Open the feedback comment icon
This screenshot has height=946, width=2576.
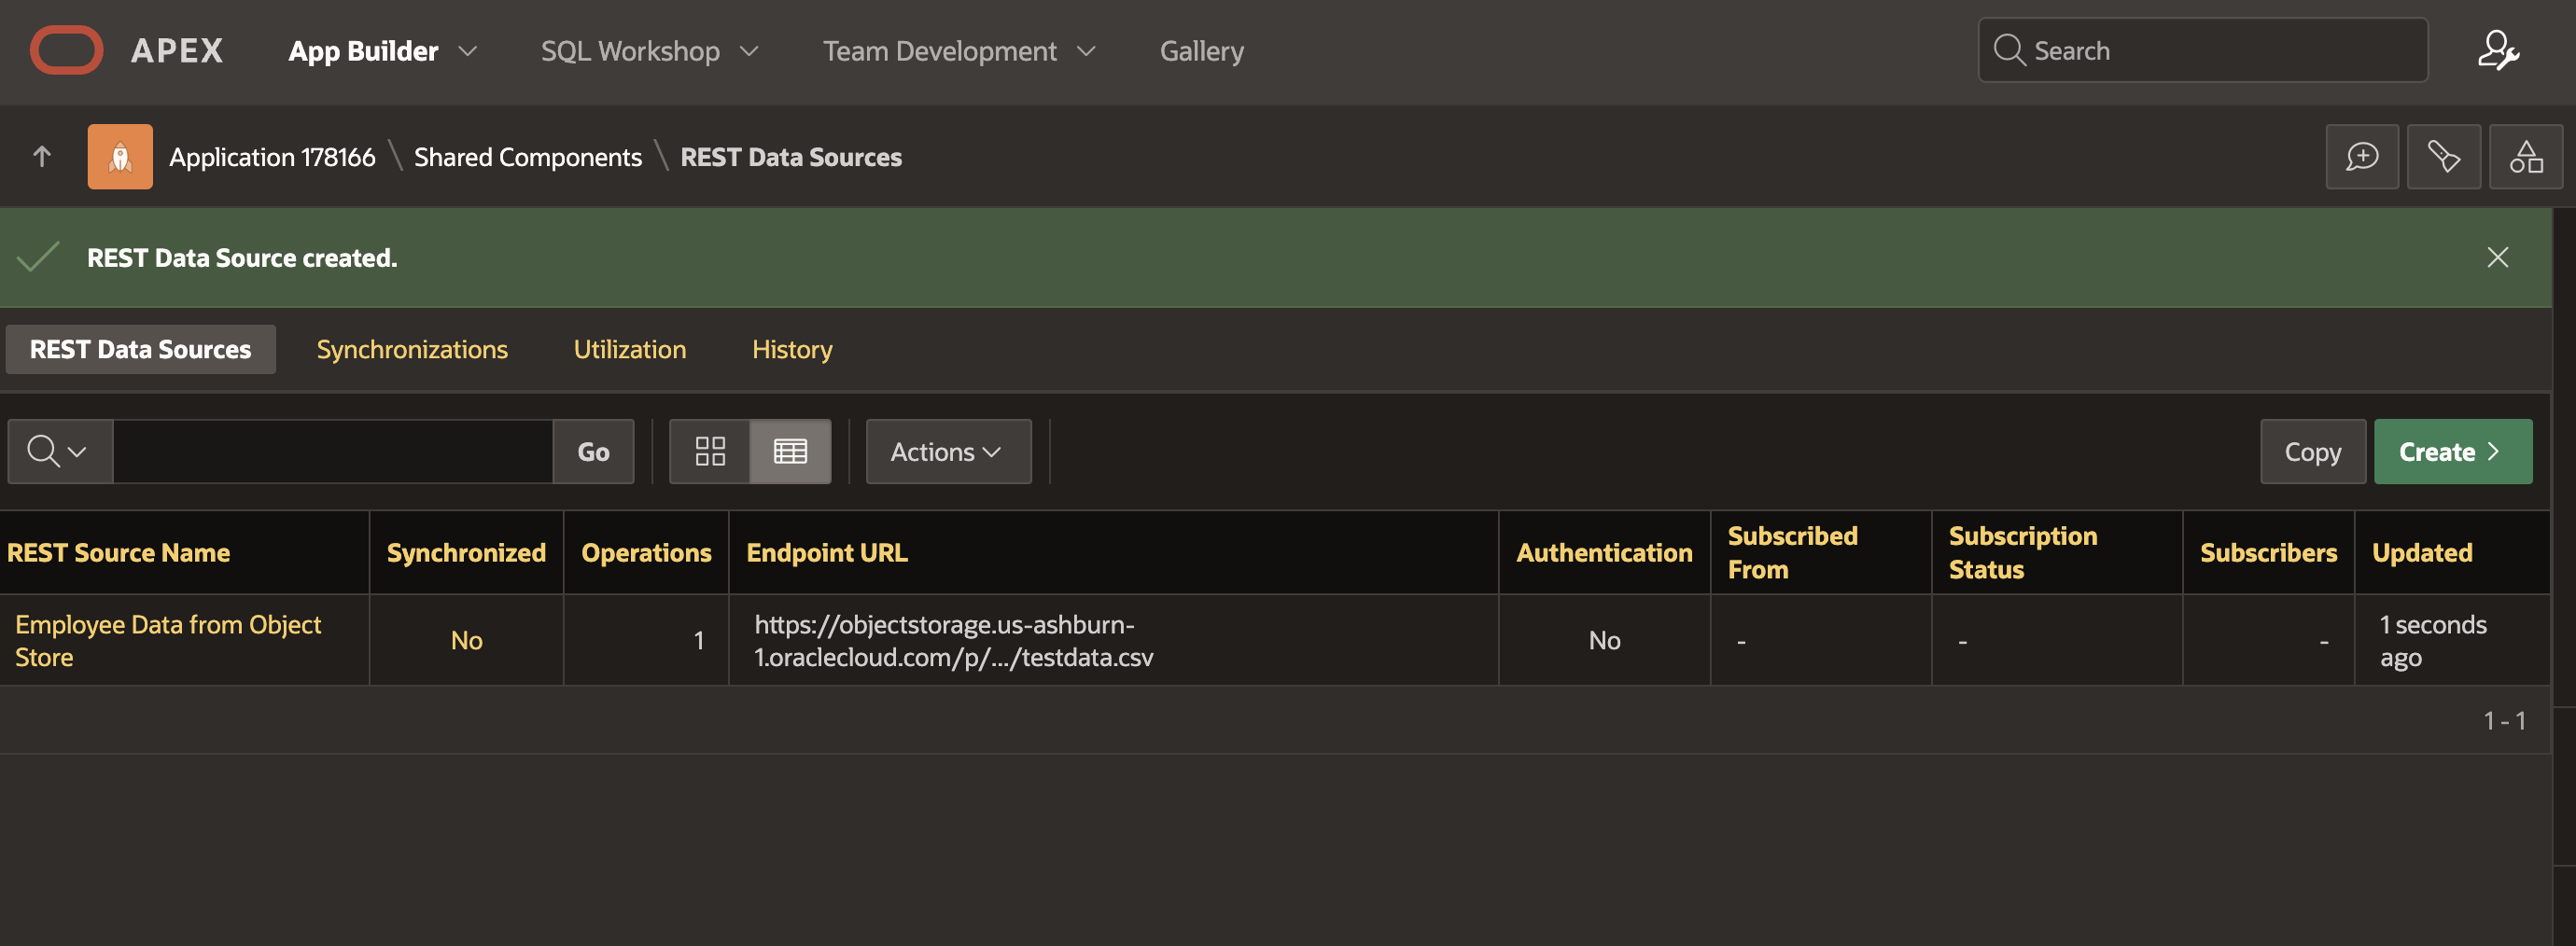click(2361, 157)
